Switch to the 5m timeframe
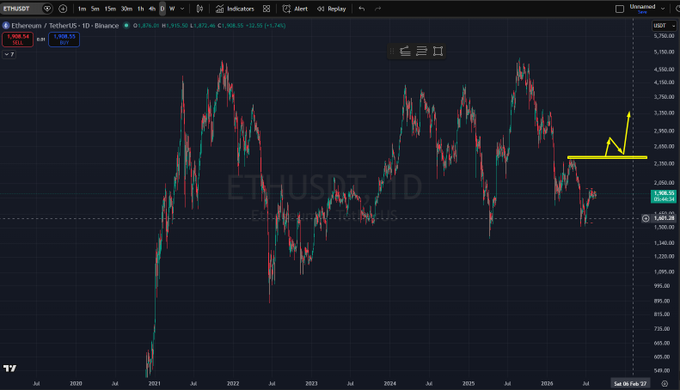The height and width of the screenshot is (390, 680). coord(95,9)
